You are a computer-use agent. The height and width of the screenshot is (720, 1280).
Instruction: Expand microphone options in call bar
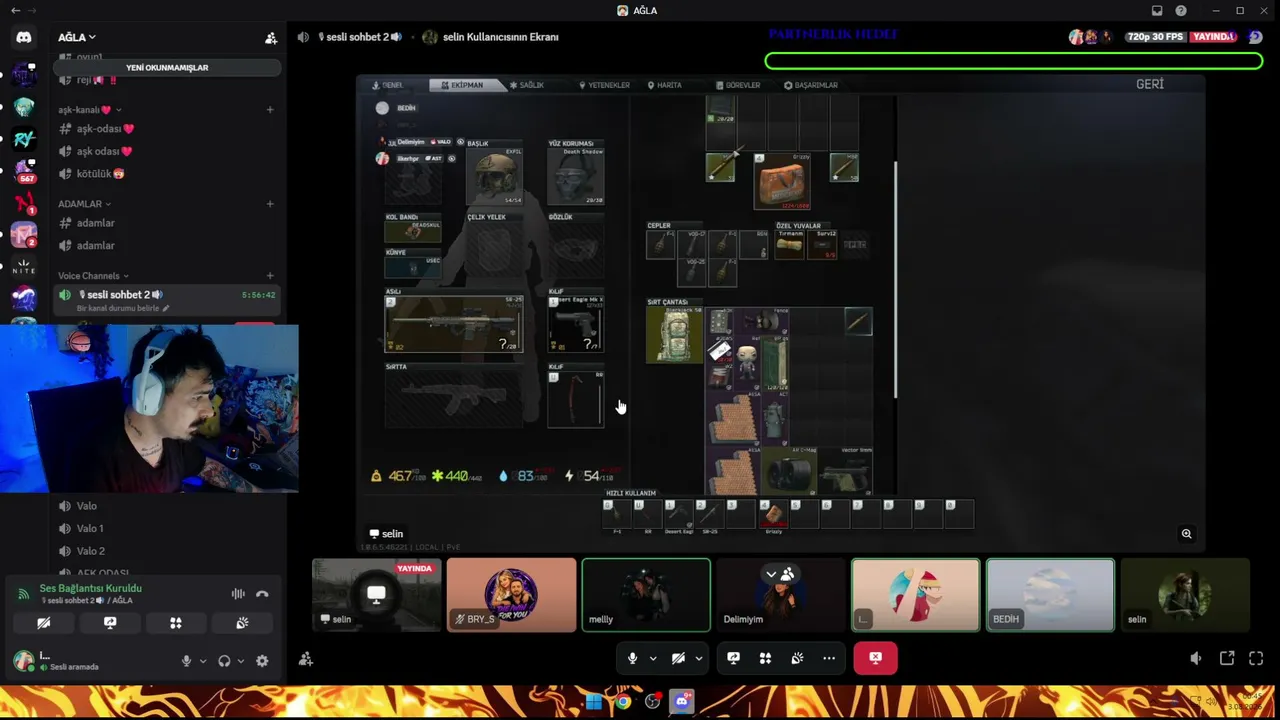coord(653,658)
